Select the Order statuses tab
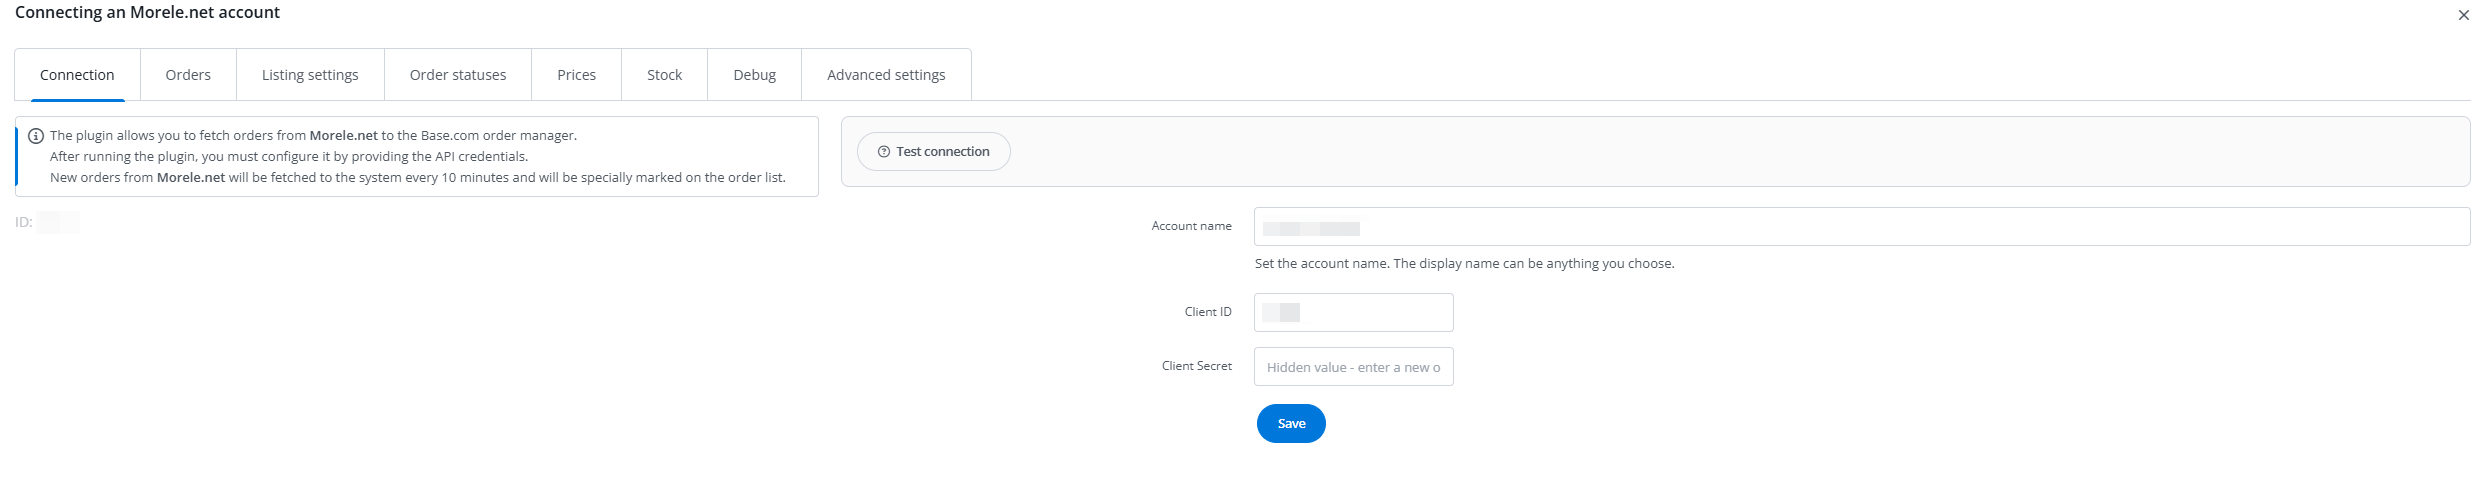The height and width of the screenshot is (482, 2489). [458, 75]
